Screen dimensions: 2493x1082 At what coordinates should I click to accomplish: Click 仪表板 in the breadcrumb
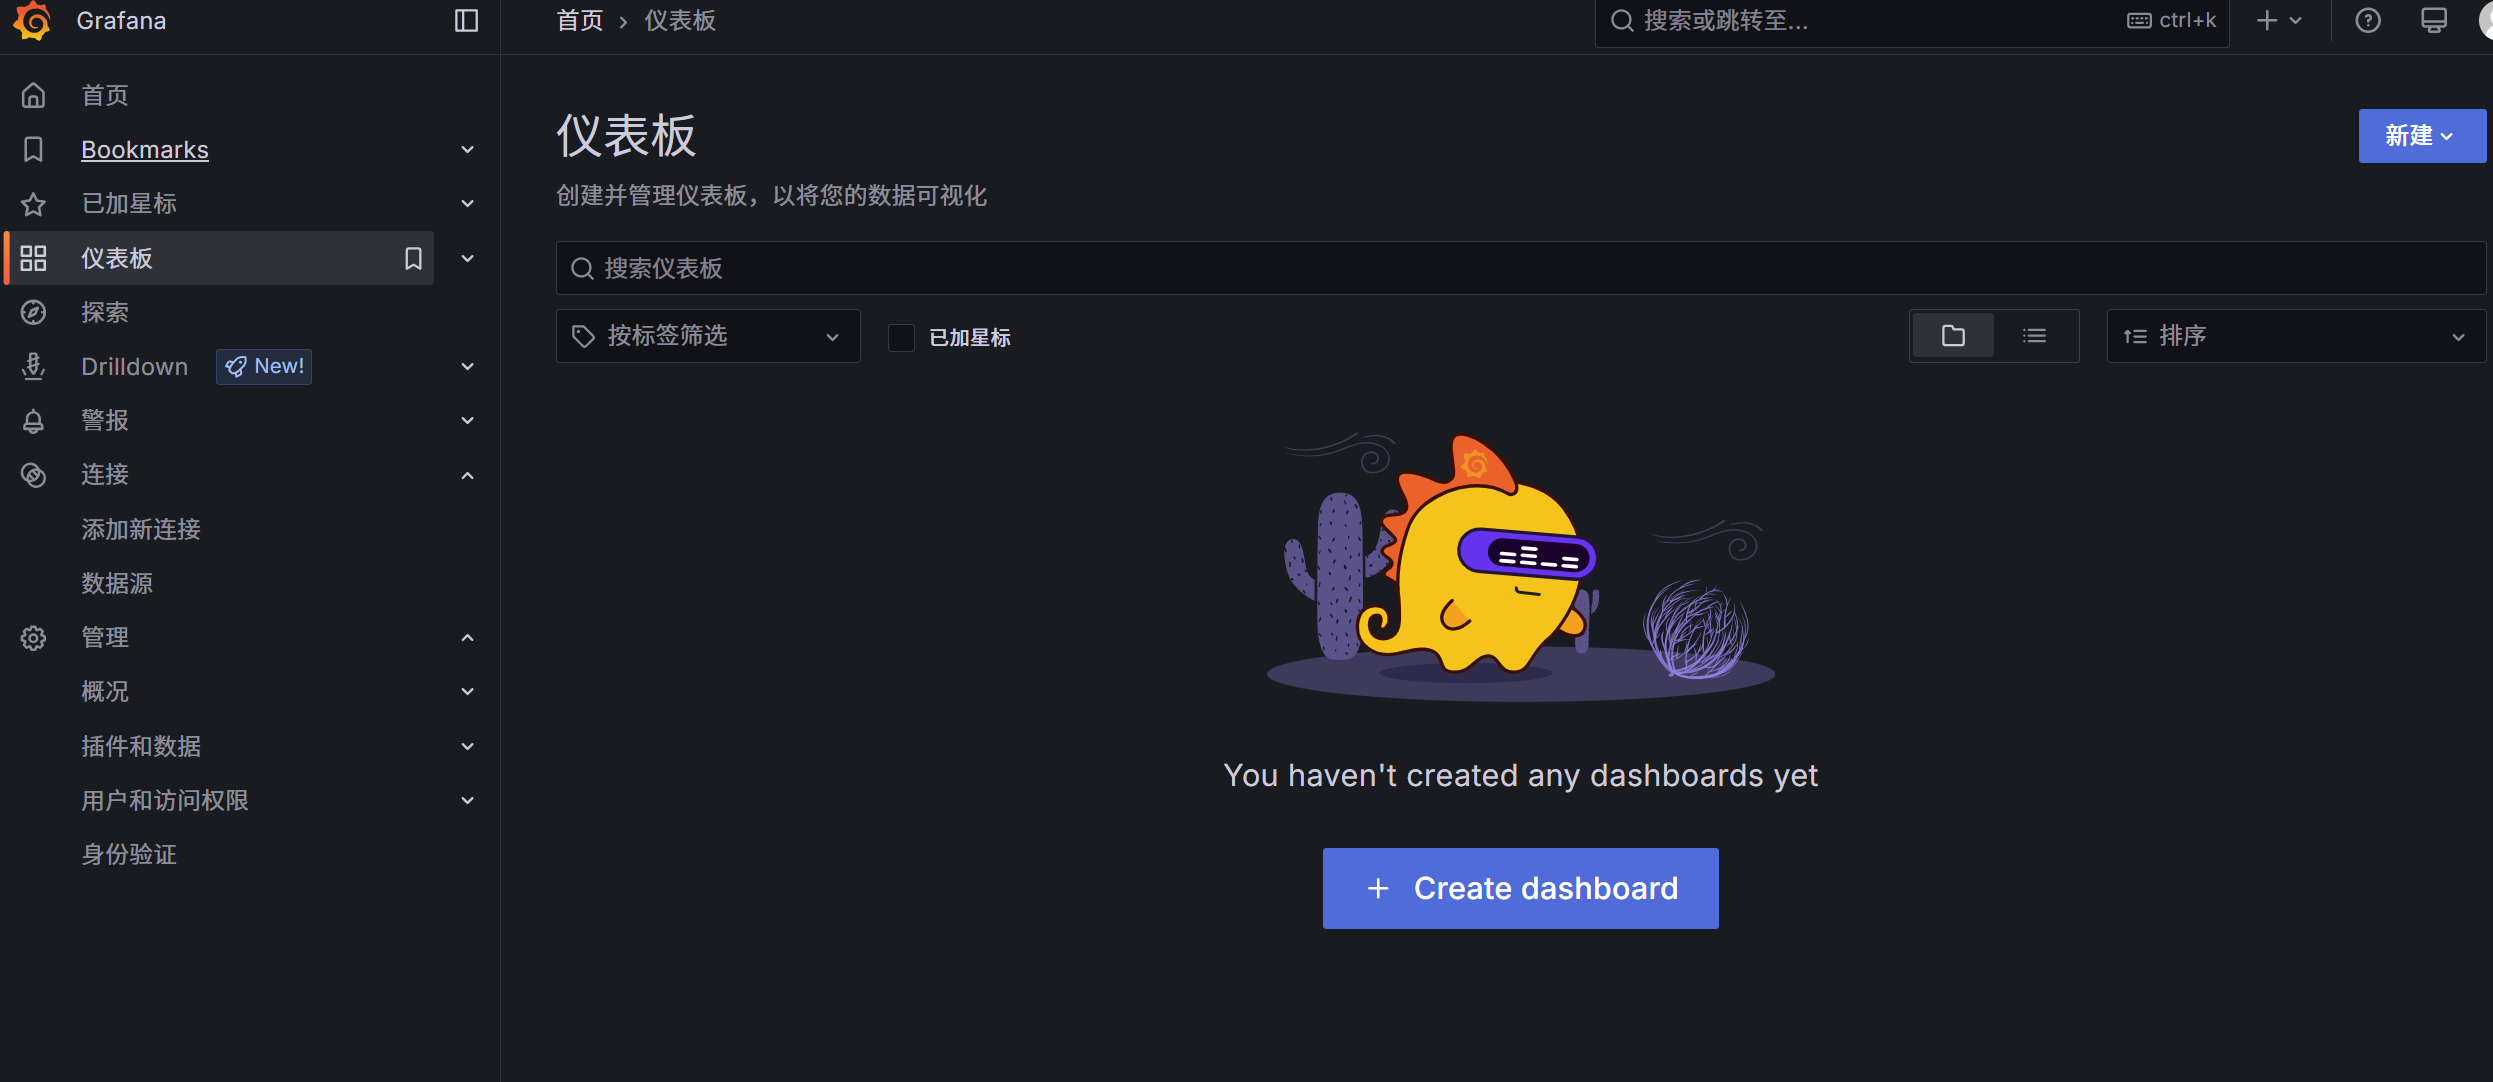pyautogui.click(x=680, y=20)
